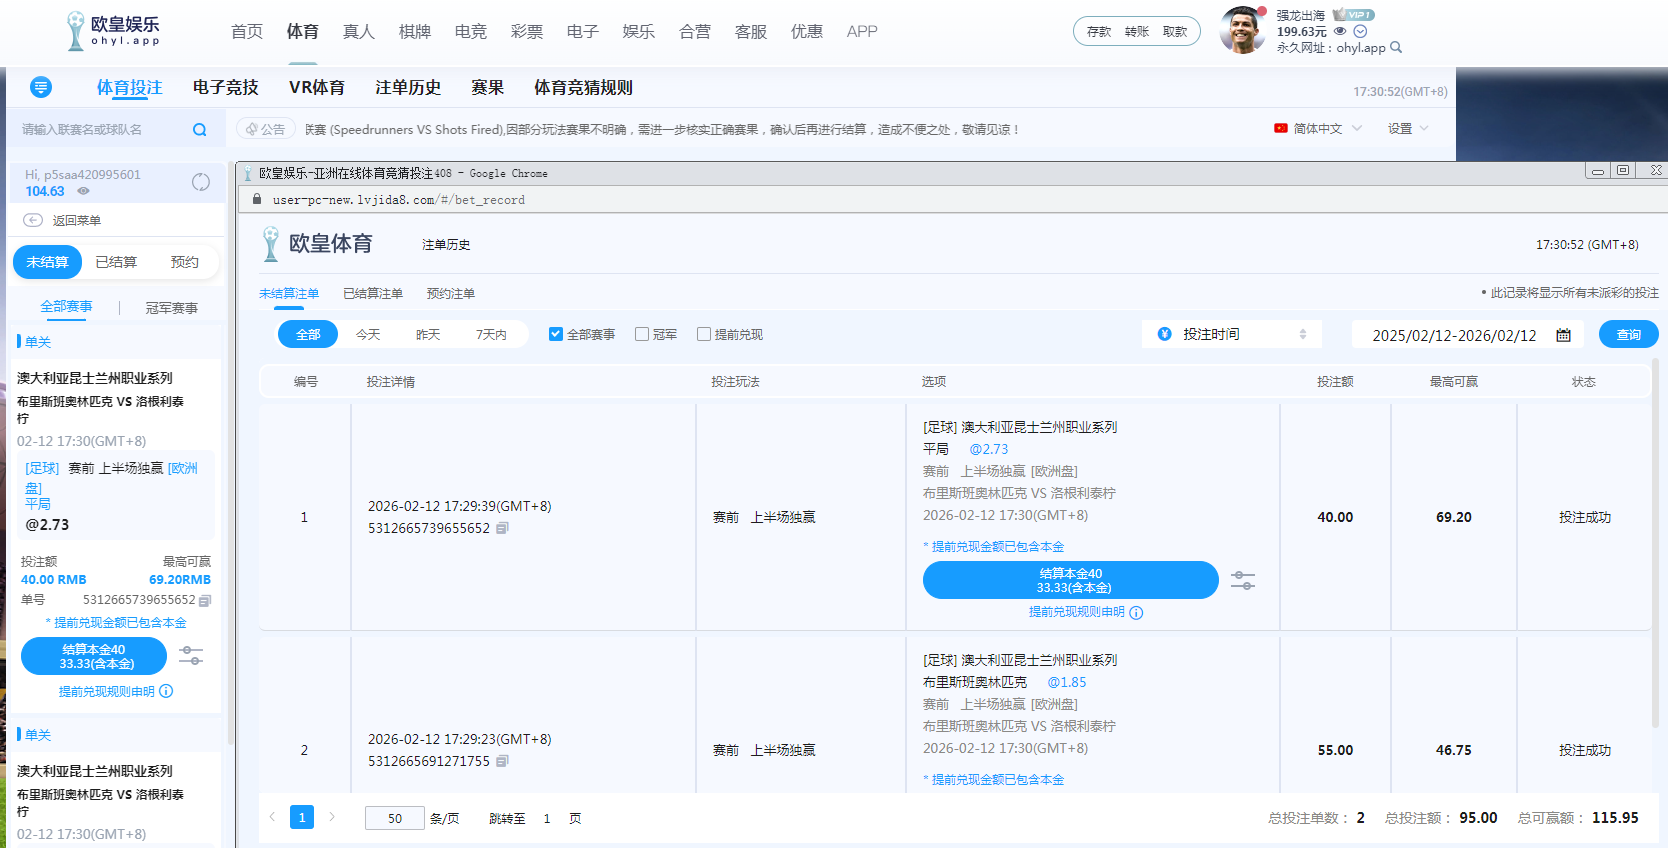Open 电子竞技 in sports navigation
This screenshot has width=1668, height=848.
coord(226,88)
